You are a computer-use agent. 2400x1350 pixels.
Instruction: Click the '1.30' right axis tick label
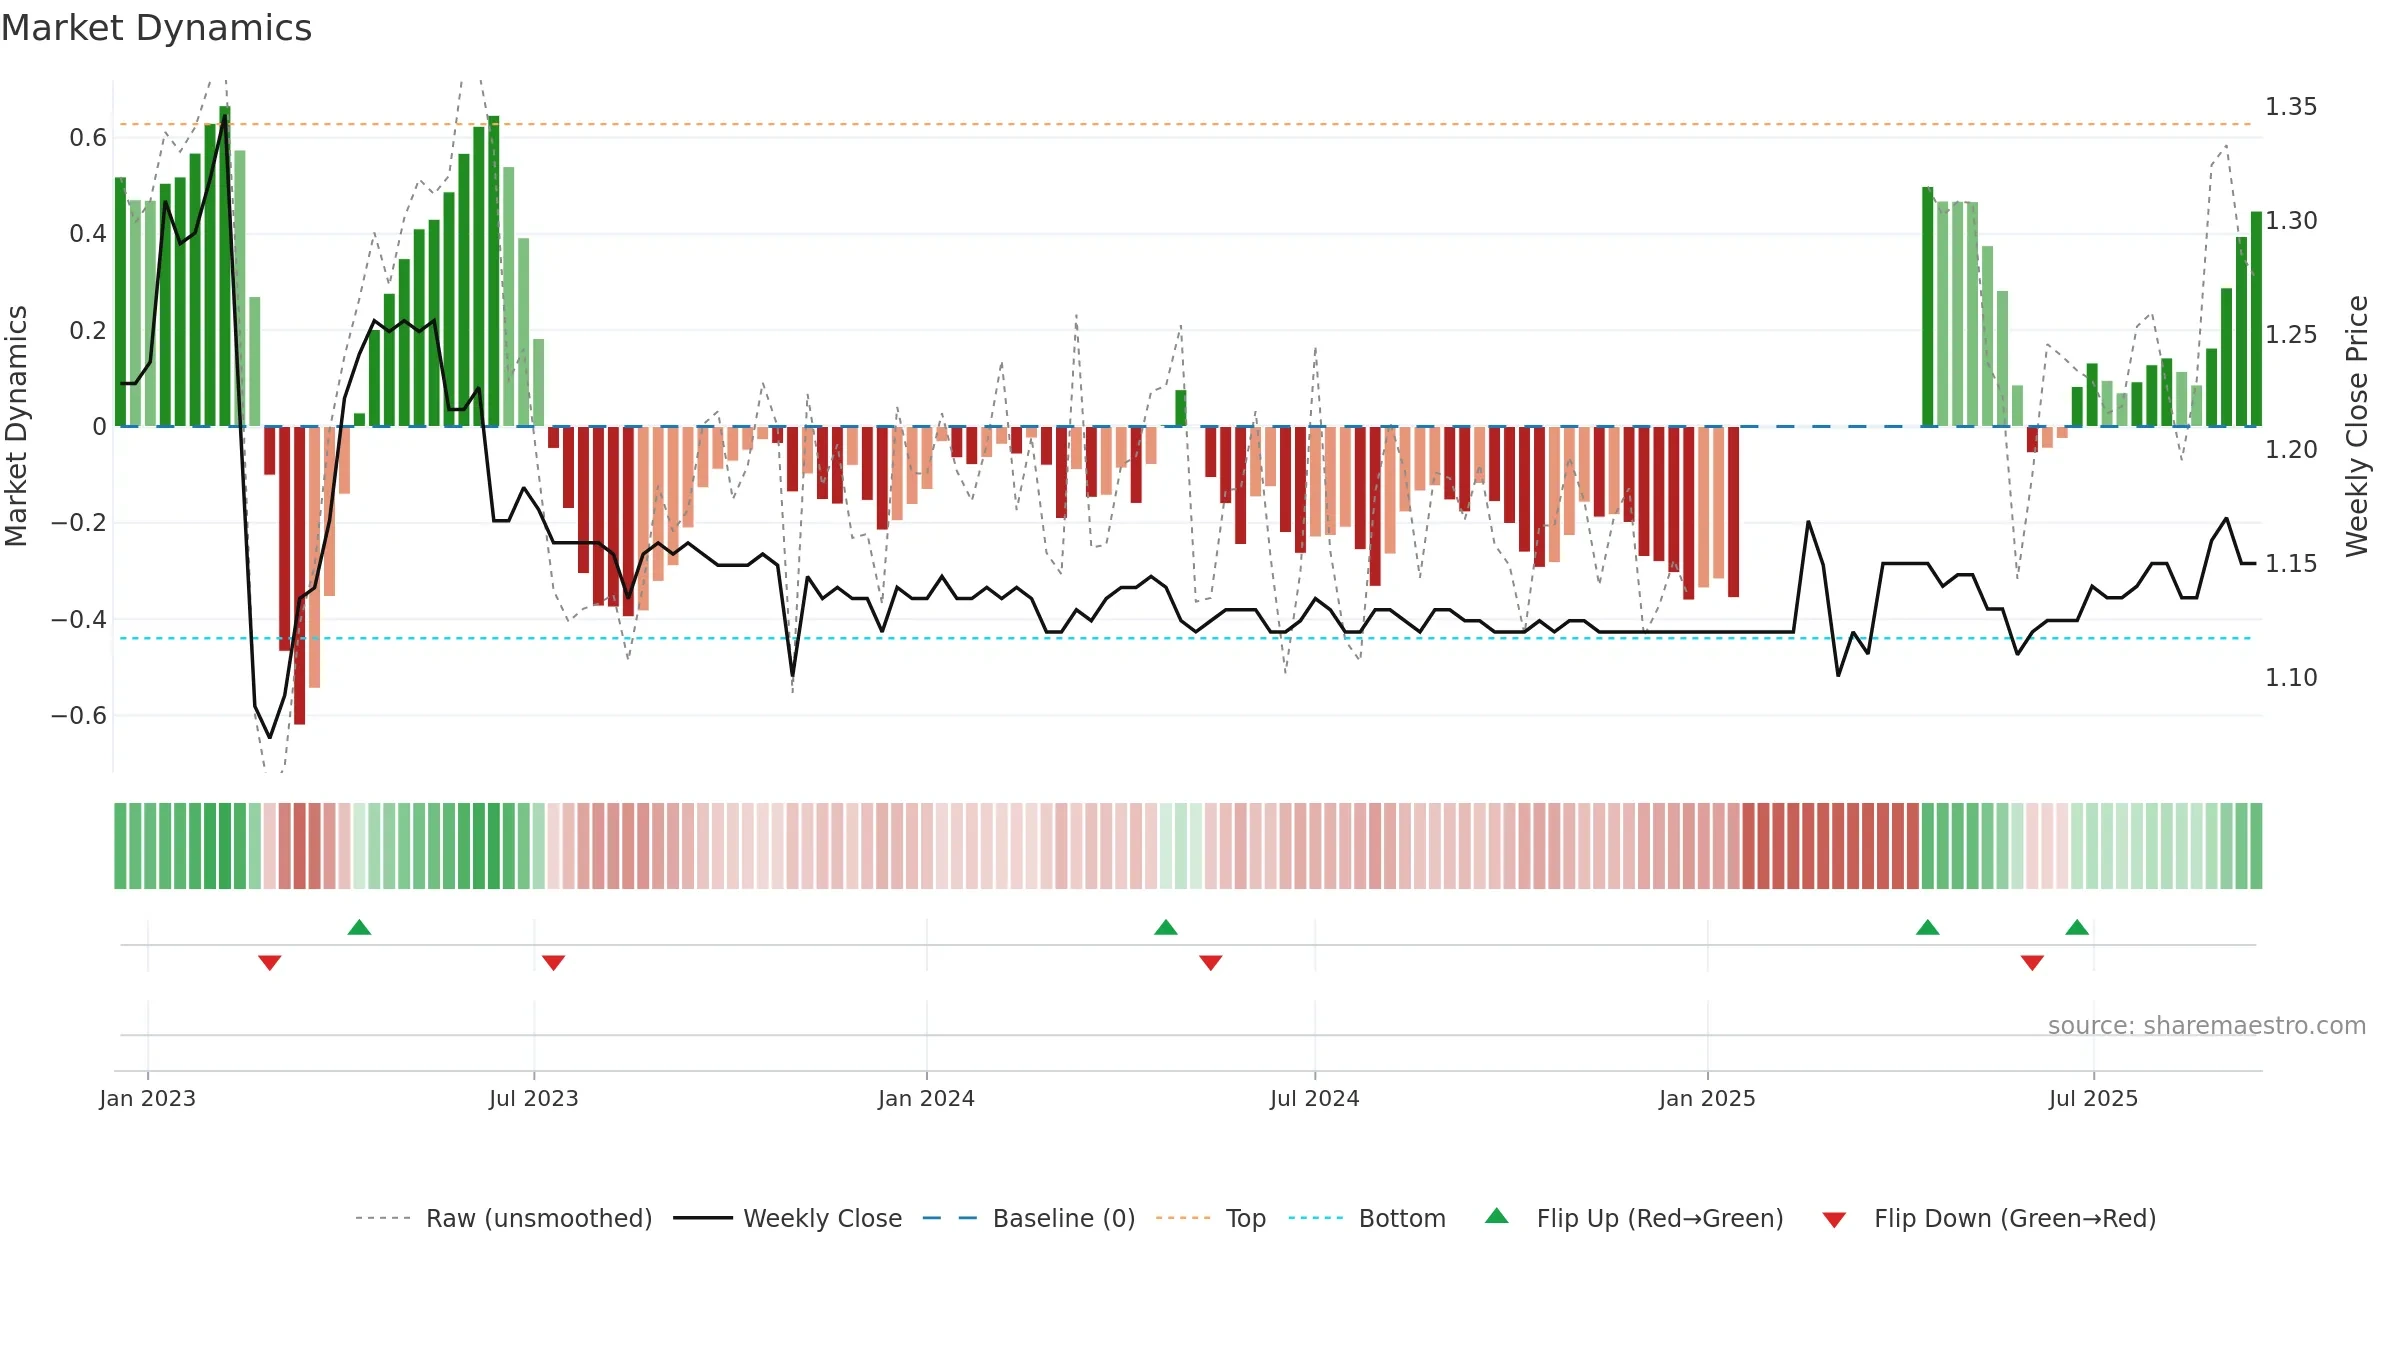(2291, 221)
